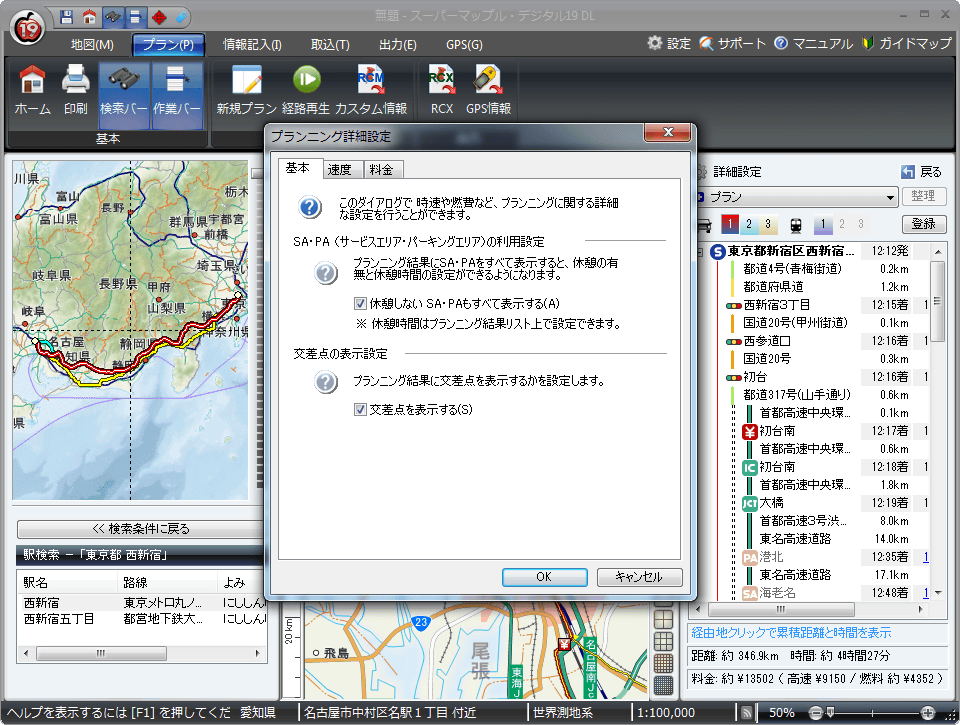The image size is (960, 725).
Task: Click the blue tag icon in quick access bar
Action: 181,17
